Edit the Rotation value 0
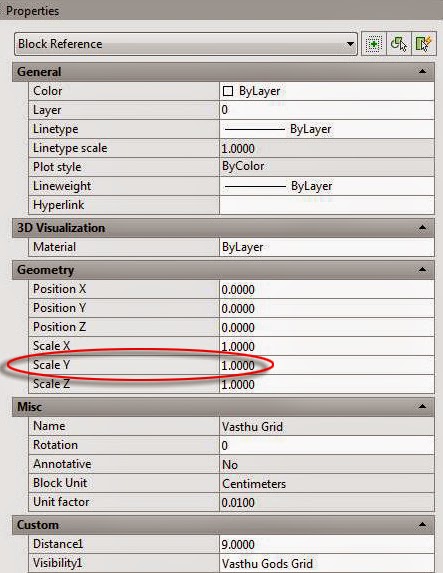 click(x=327, y=445)
